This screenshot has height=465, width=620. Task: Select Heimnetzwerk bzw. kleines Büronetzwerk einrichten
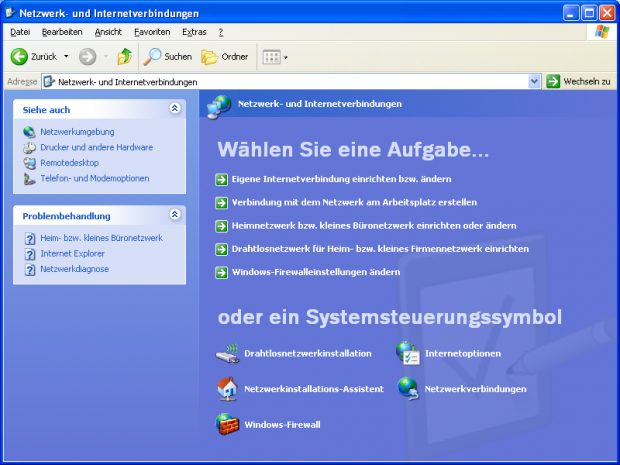(x=374, y=226)
